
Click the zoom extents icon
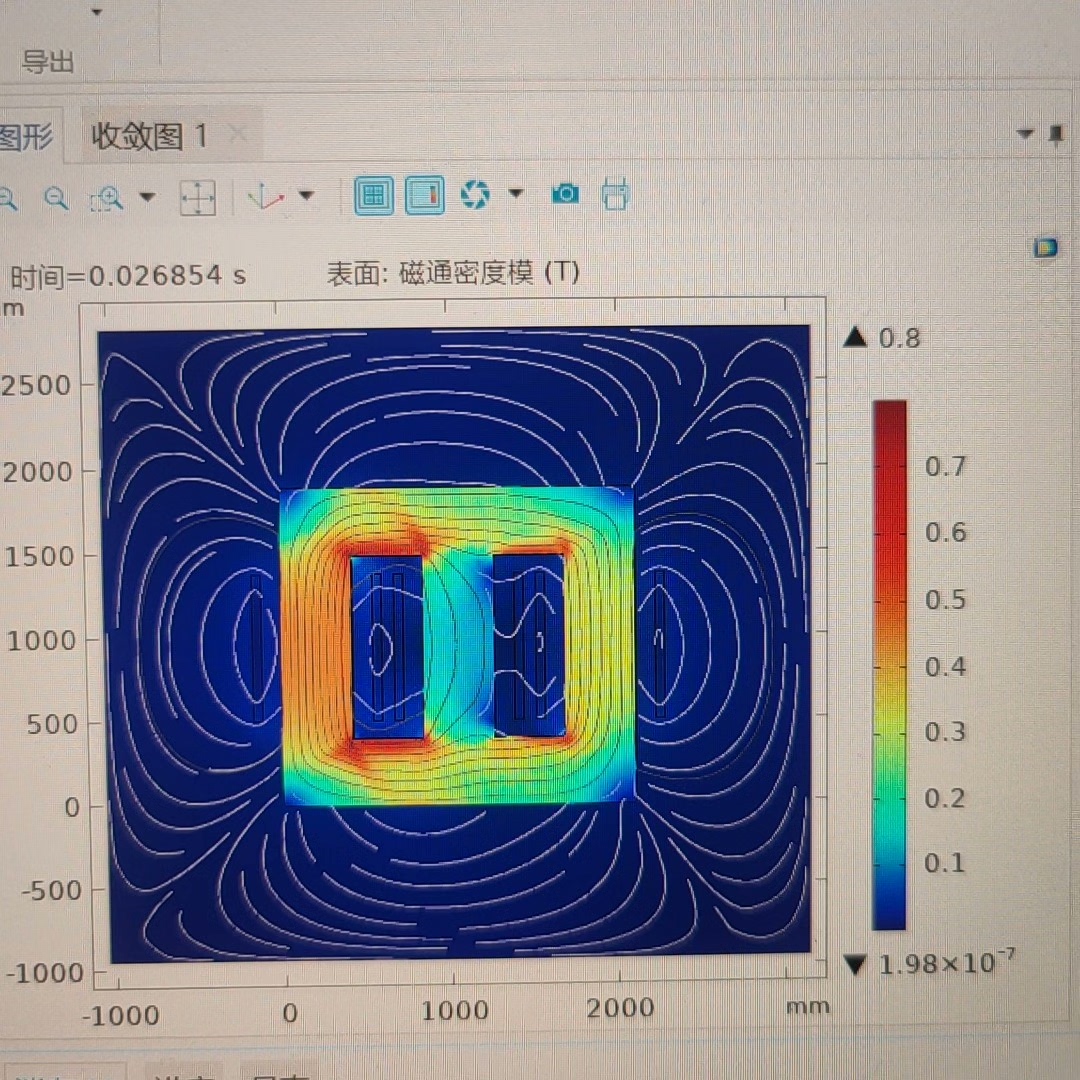(198, 198)
